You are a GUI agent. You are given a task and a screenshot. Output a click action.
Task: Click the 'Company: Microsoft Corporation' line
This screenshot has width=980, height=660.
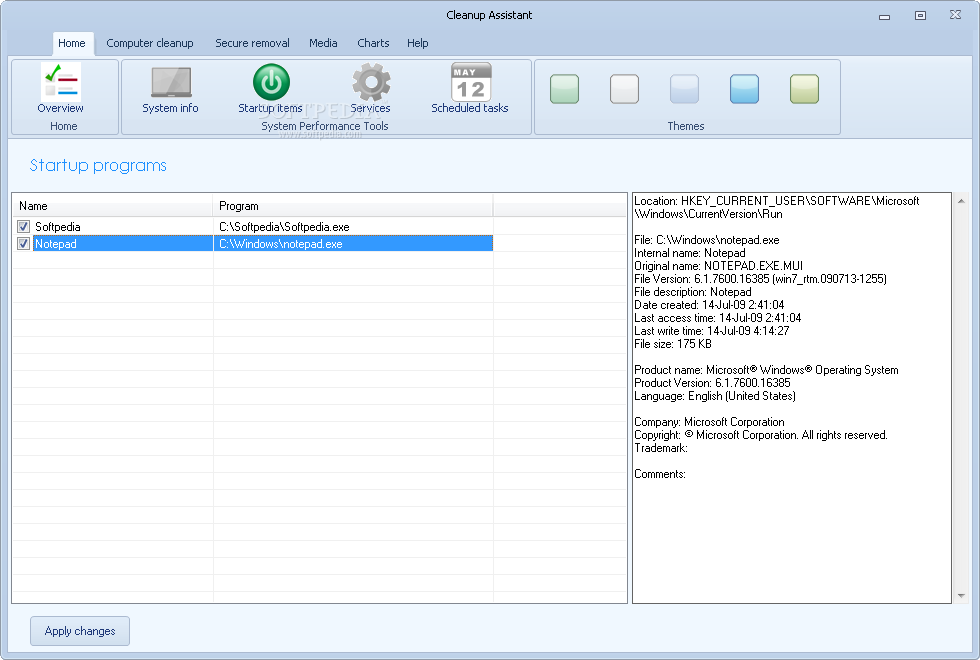(x=709, y=422)
